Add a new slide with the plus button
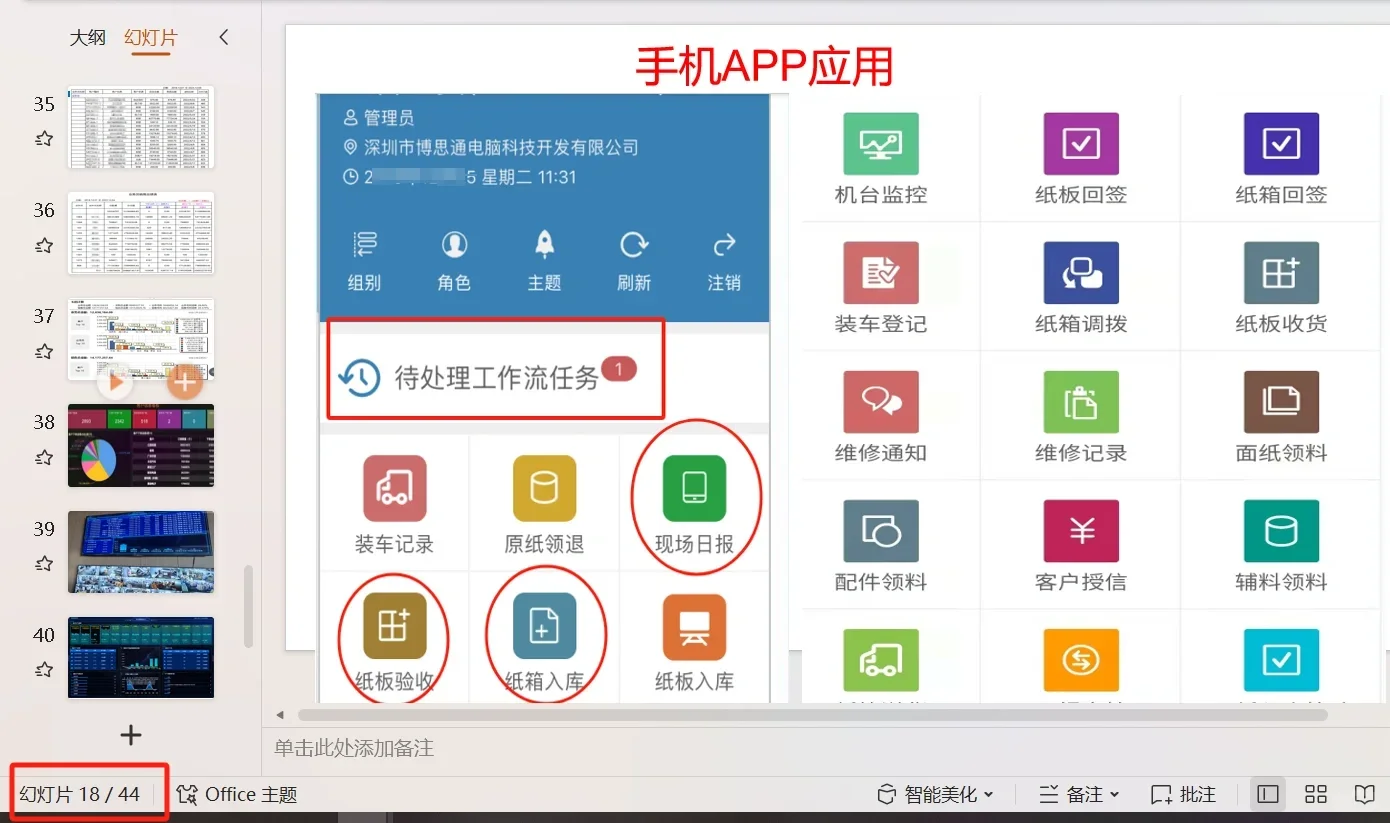This screenshot has height=823, width=1390. (x=130, y=735)
